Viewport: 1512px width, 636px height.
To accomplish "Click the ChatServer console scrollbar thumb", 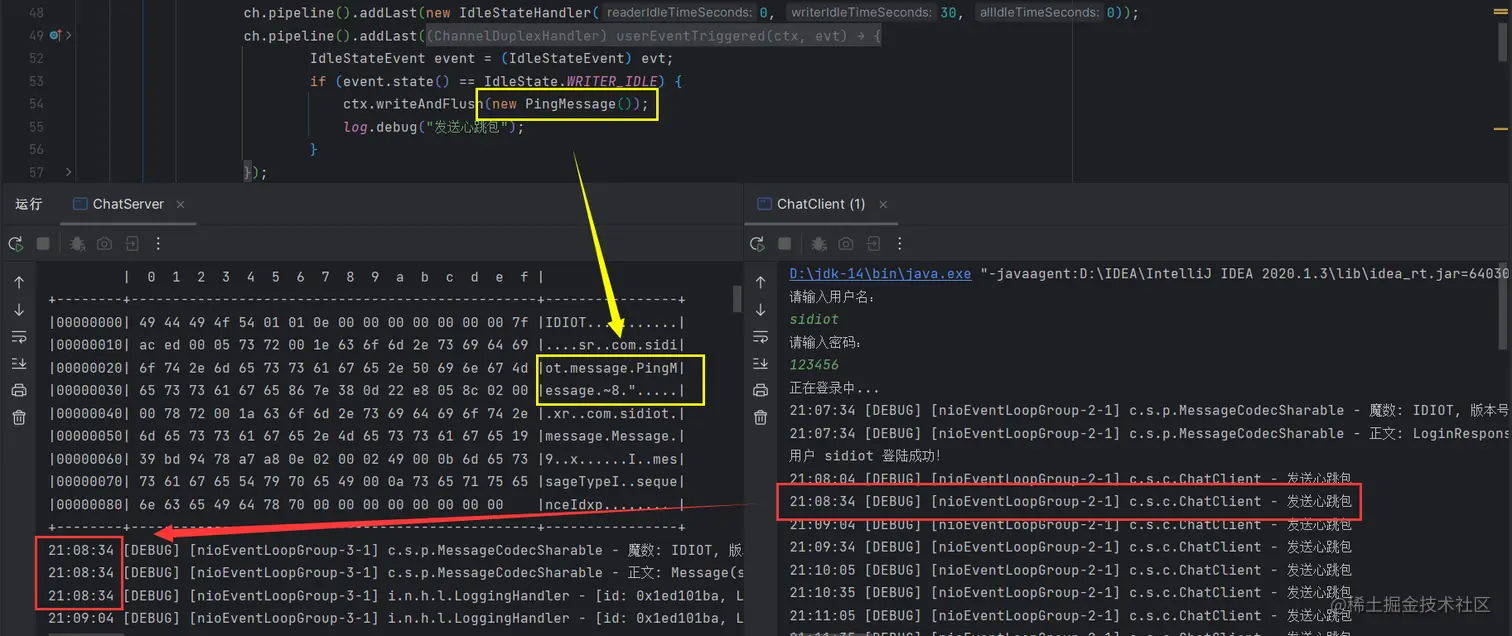I will pos(738,298).
